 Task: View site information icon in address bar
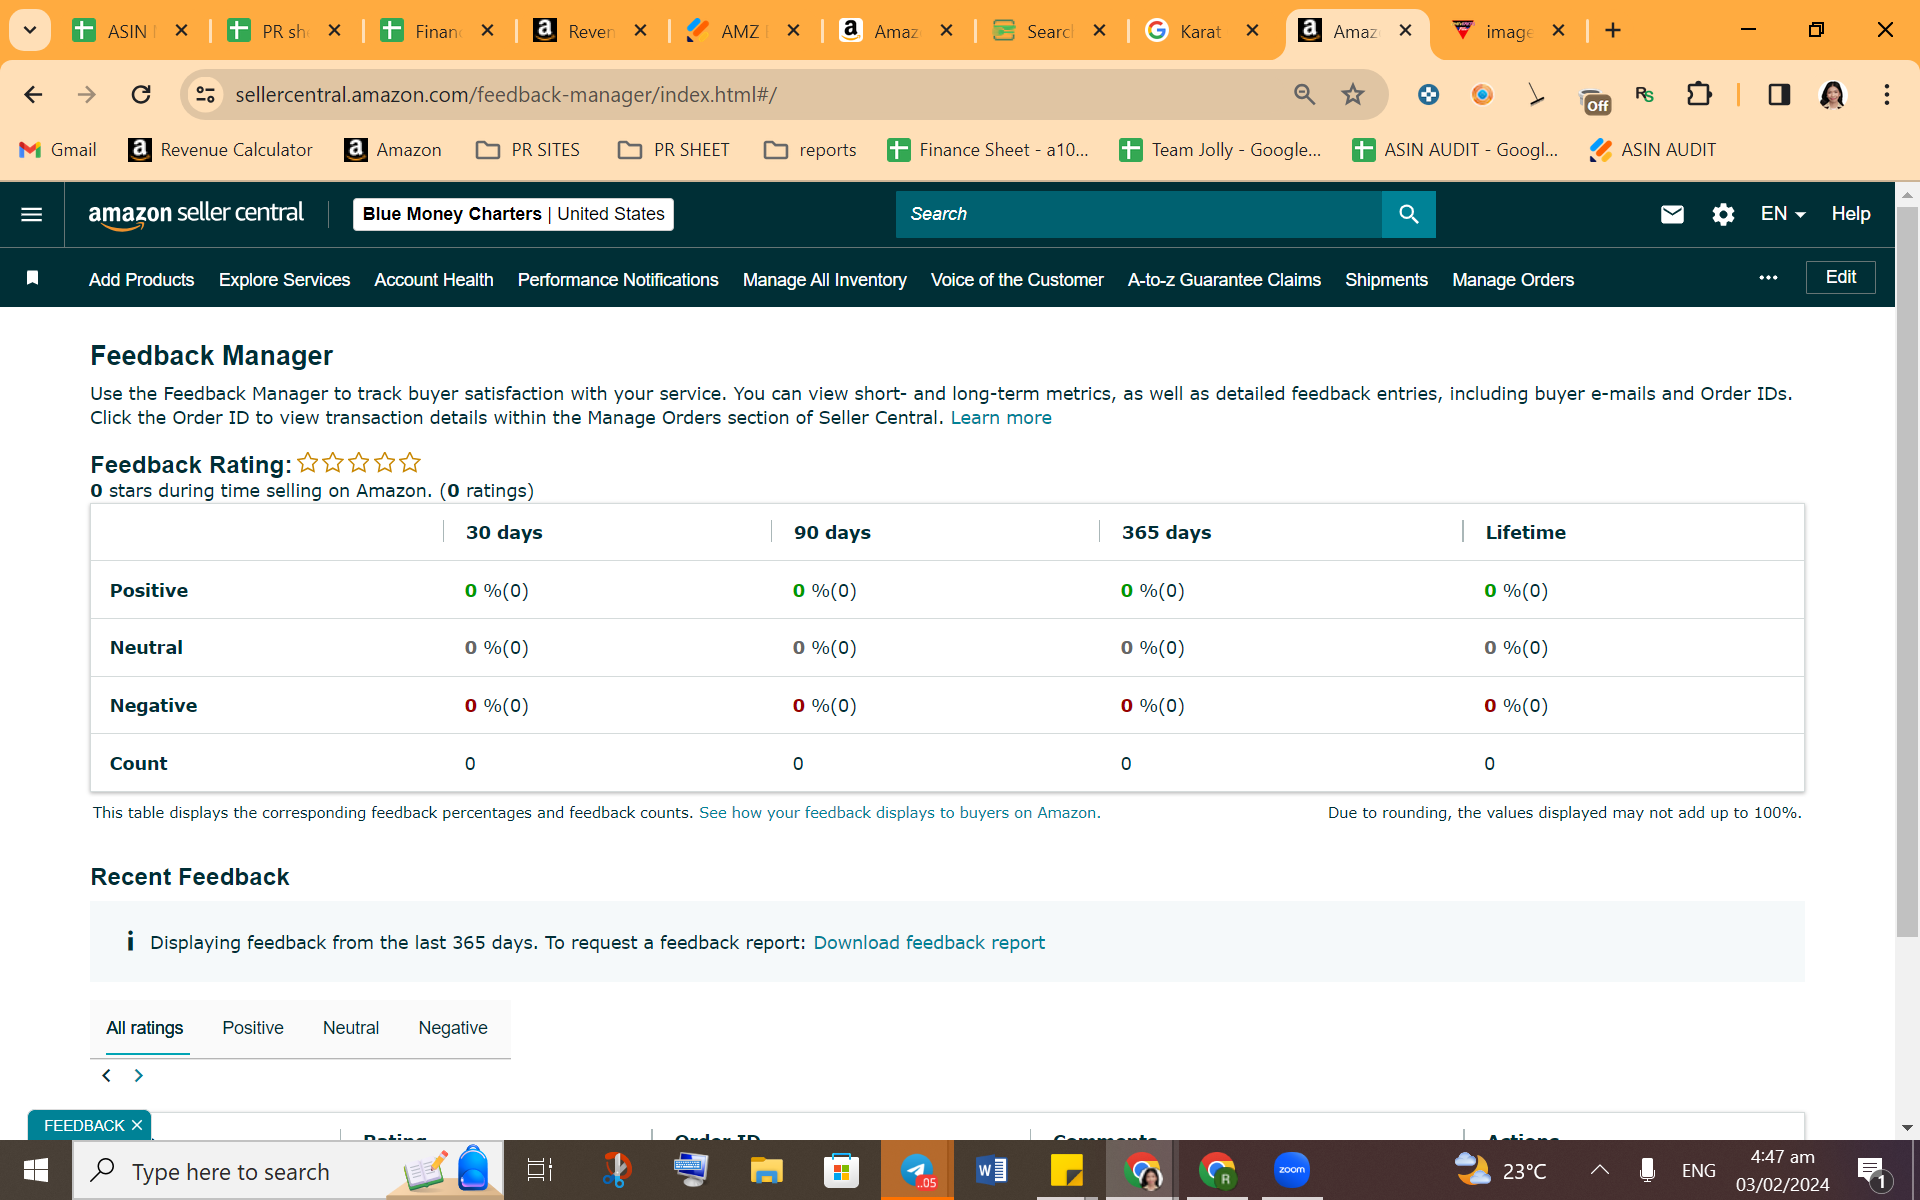tap(205, 94)
